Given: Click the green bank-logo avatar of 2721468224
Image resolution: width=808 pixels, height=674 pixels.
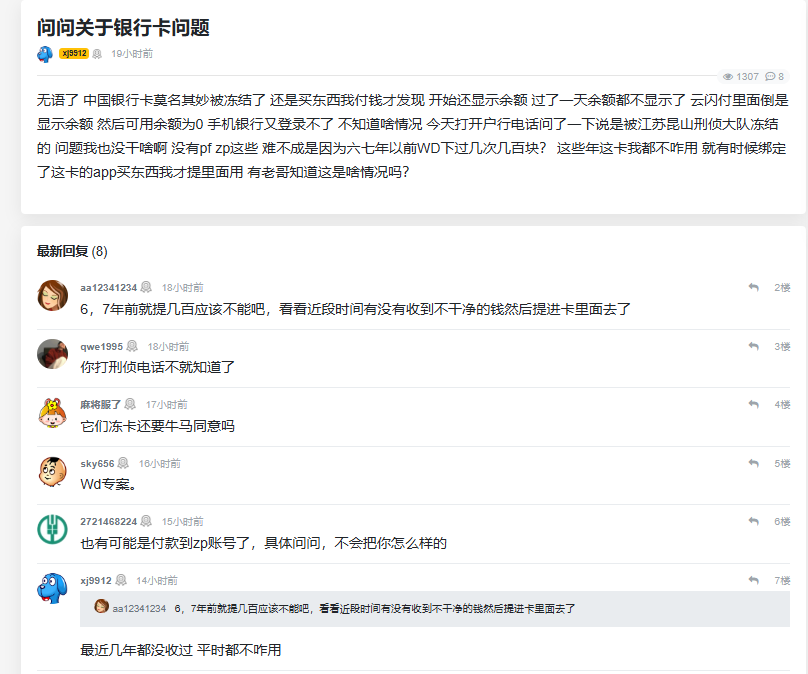Looking at the screenshot, I should point(52,529).
